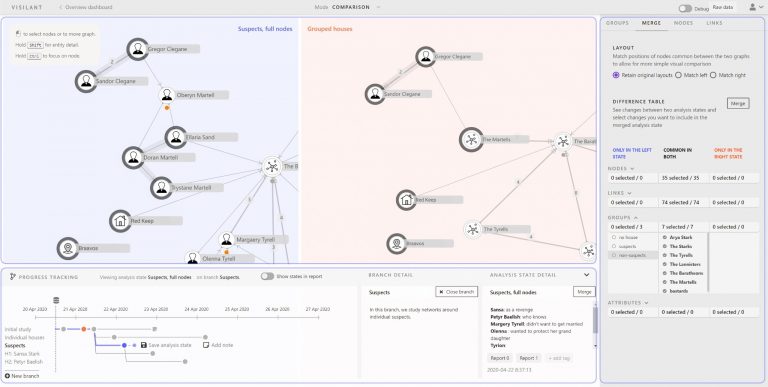Viewport: 768px width, 387px height.
Task: Open user account icon
Action: coord(752,7)
